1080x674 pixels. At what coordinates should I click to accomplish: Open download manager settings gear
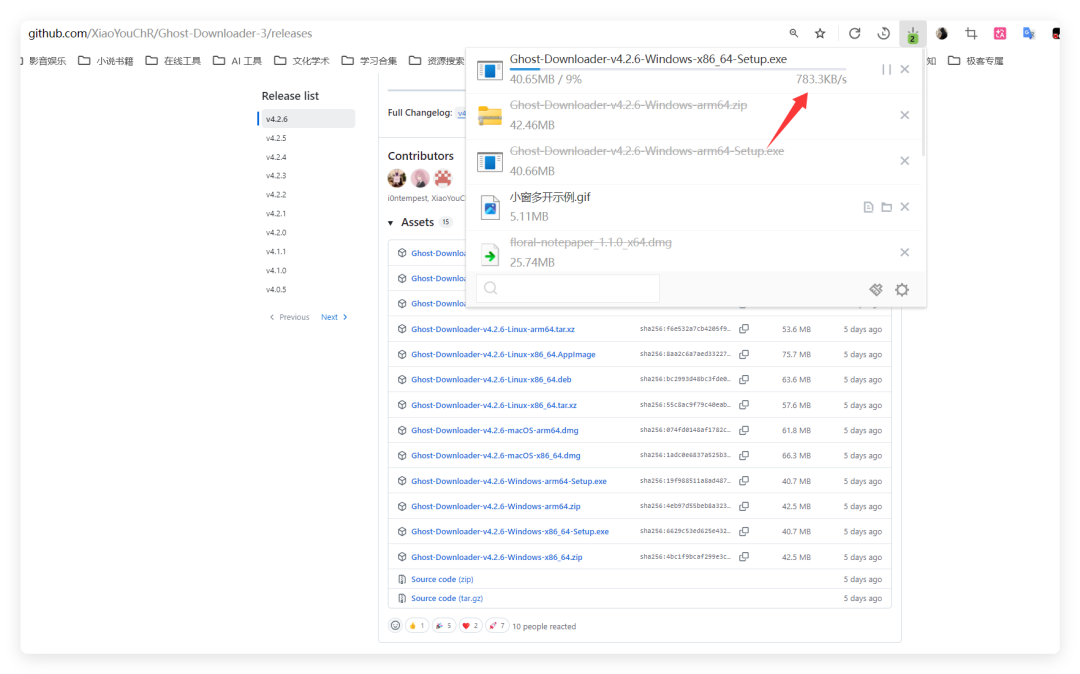pos(902,289)
